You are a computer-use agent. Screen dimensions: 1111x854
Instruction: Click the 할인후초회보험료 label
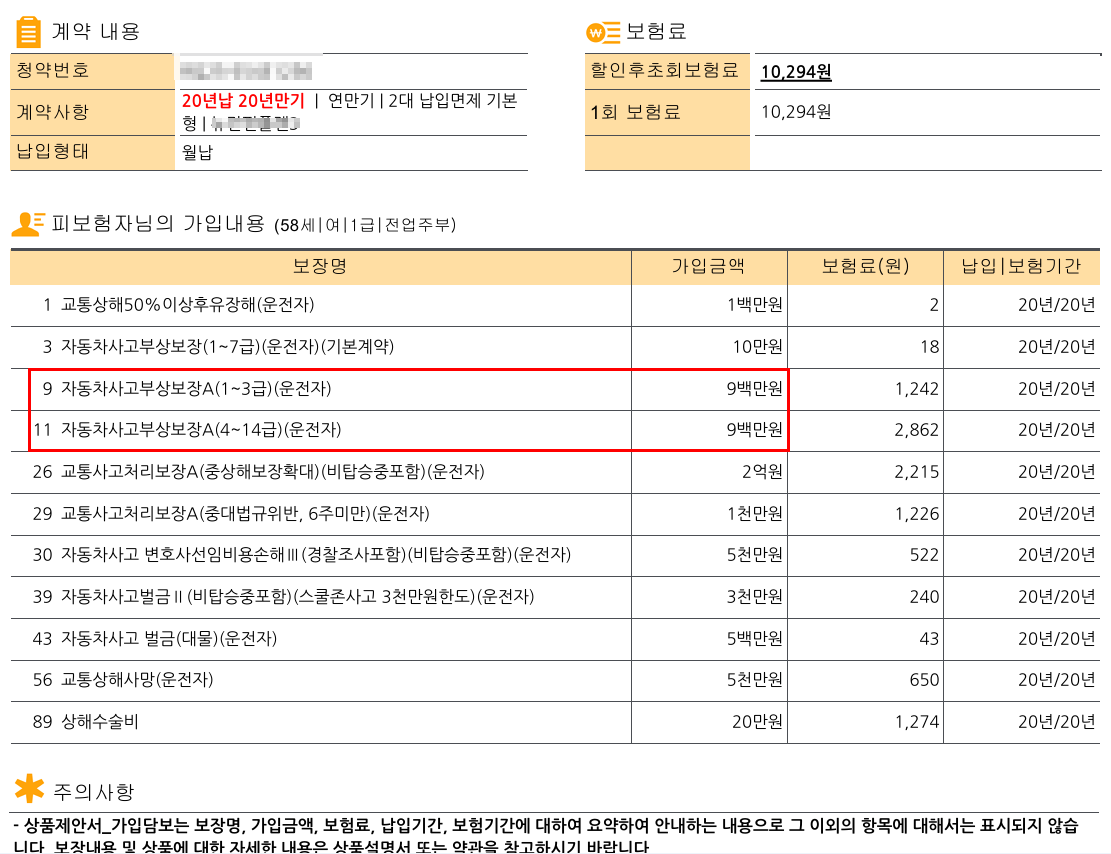[664, 69]
